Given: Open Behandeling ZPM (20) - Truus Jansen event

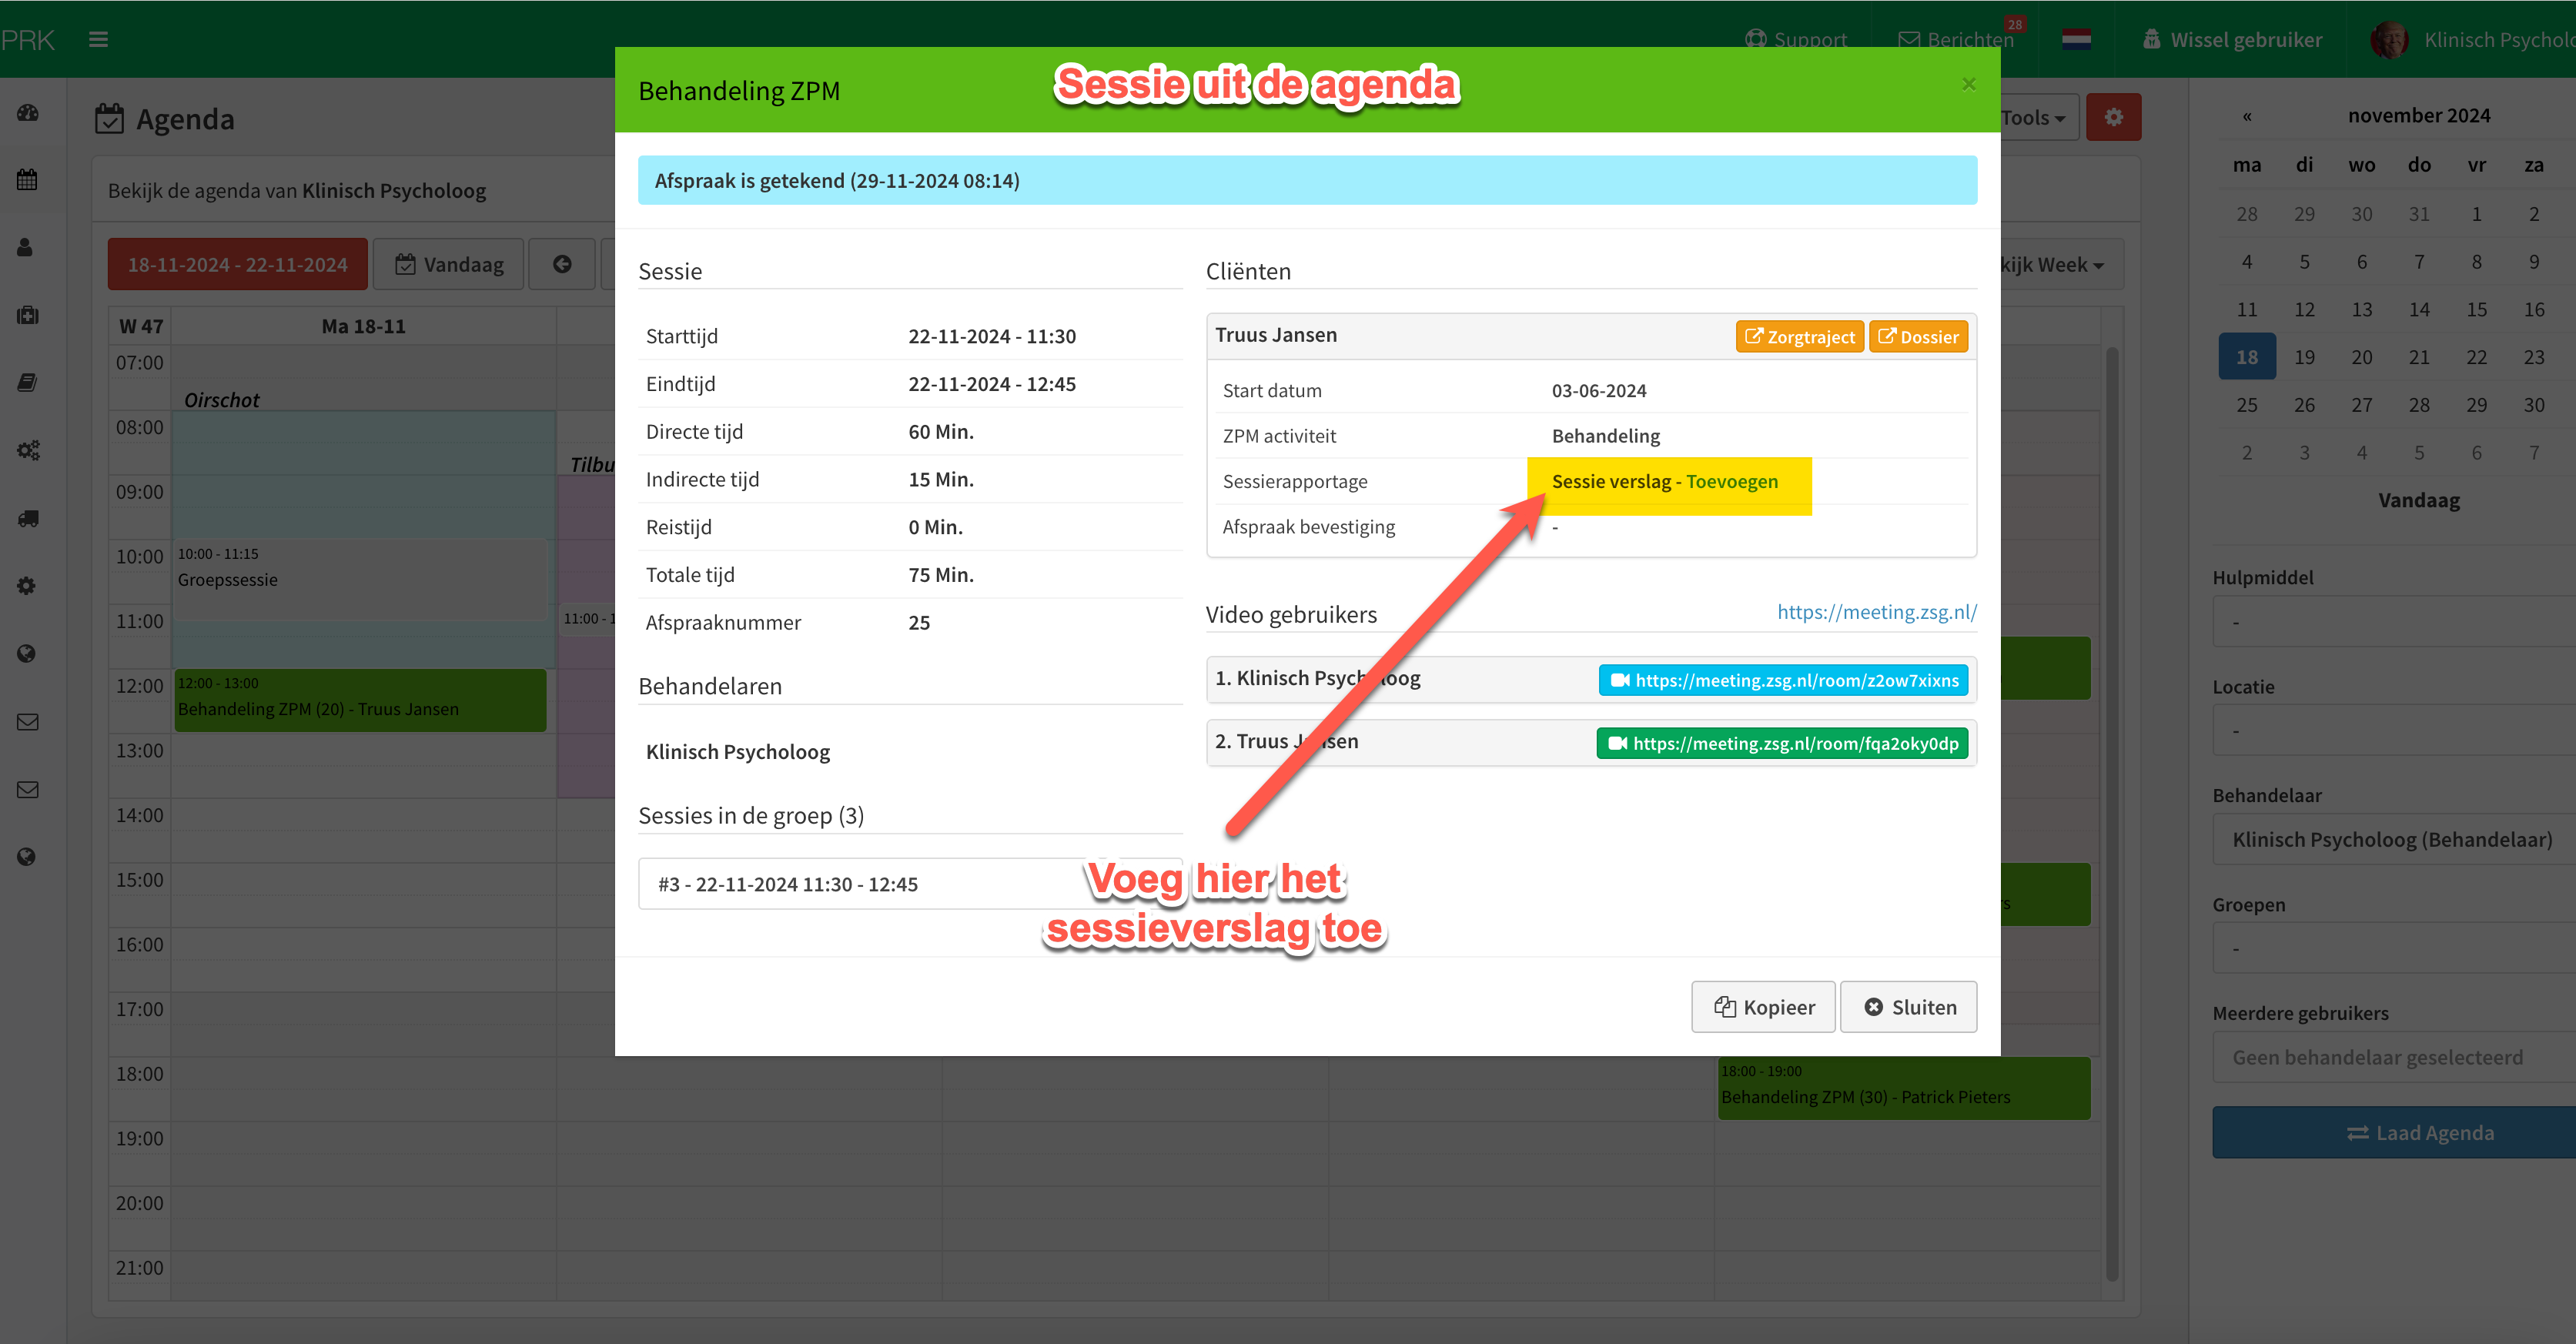Looking at the screenshot, I should click(361, 700).
